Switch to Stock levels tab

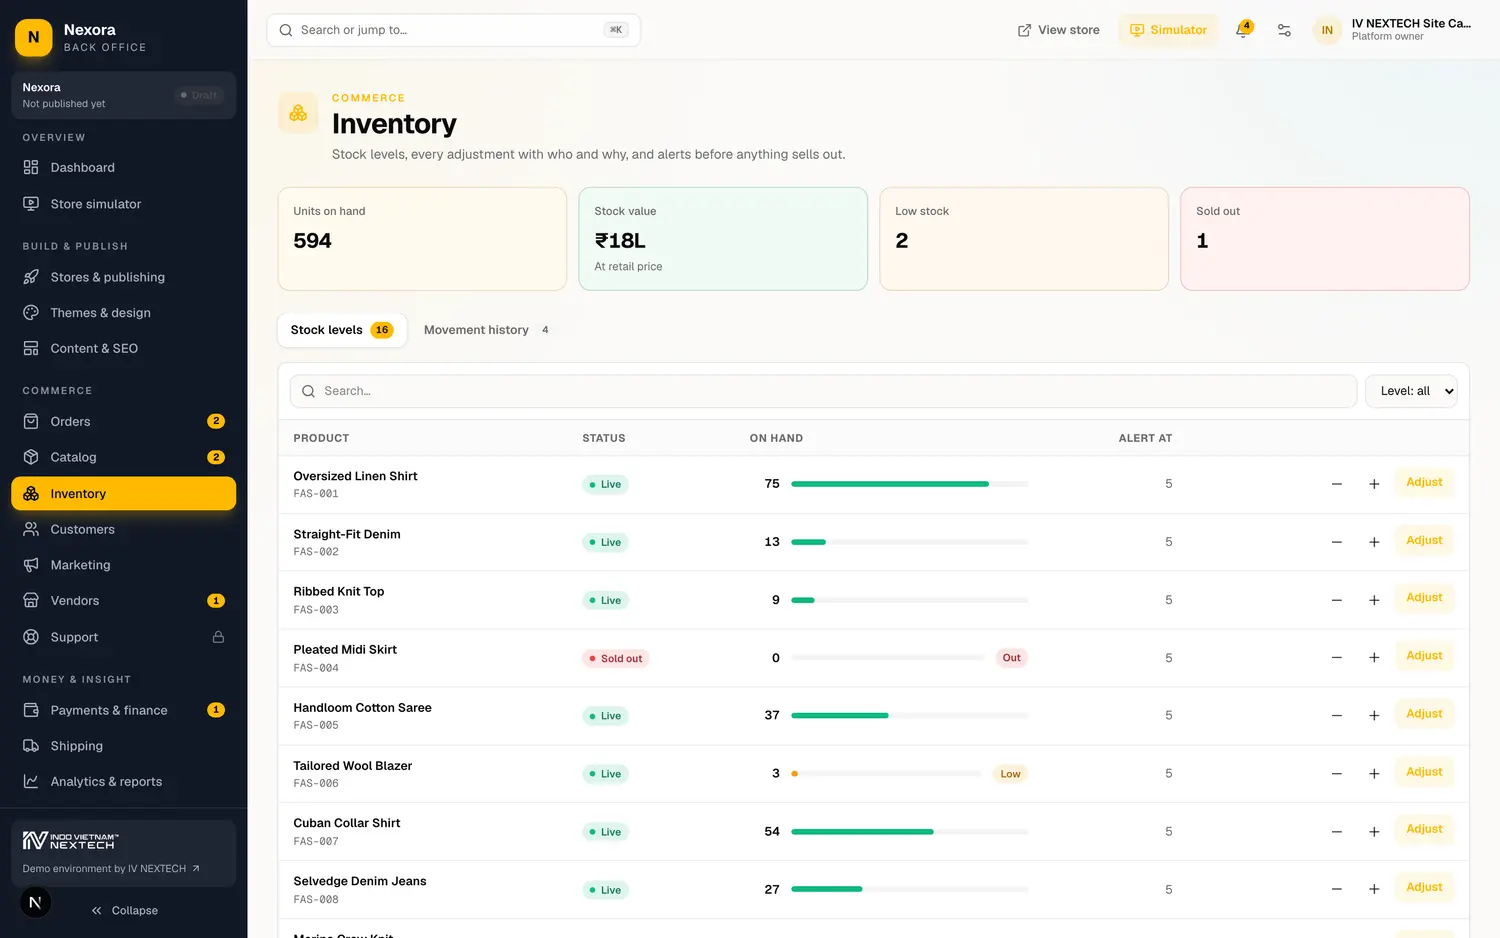(x=342, y=330)
